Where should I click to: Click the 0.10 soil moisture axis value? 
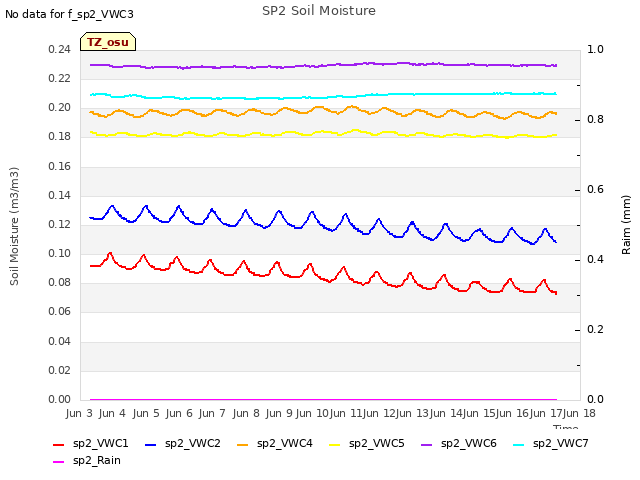click(60, 253)
